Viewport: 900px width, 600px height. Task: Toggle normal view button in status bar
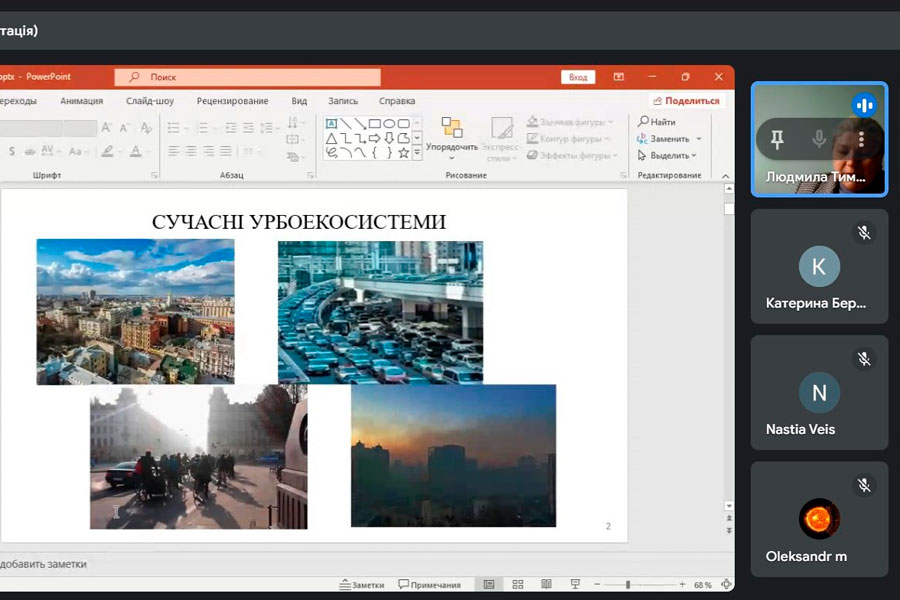coord(489,584)
